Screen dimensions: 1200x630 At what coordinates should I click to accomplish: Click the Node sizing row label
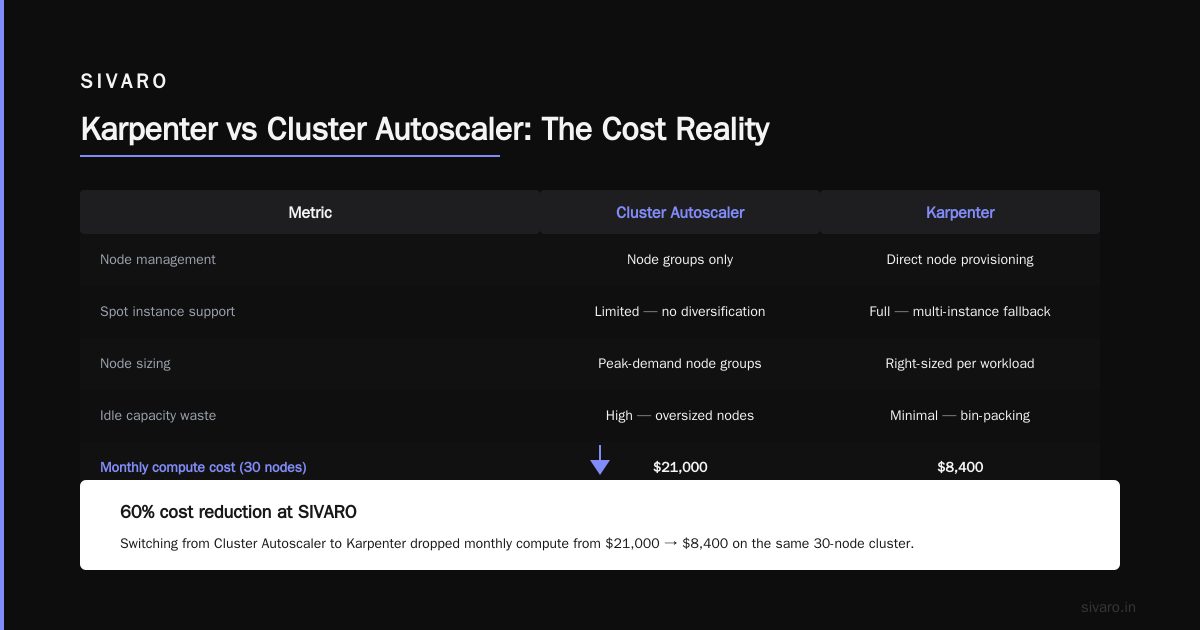coord(135,363)
